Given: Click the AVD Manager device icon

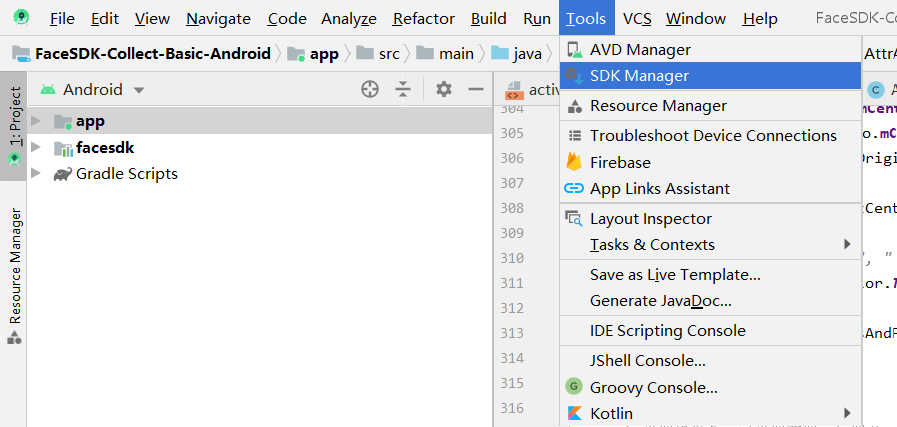Looking at the screenshot, I should pyautogui.click(x=574, y=50).
